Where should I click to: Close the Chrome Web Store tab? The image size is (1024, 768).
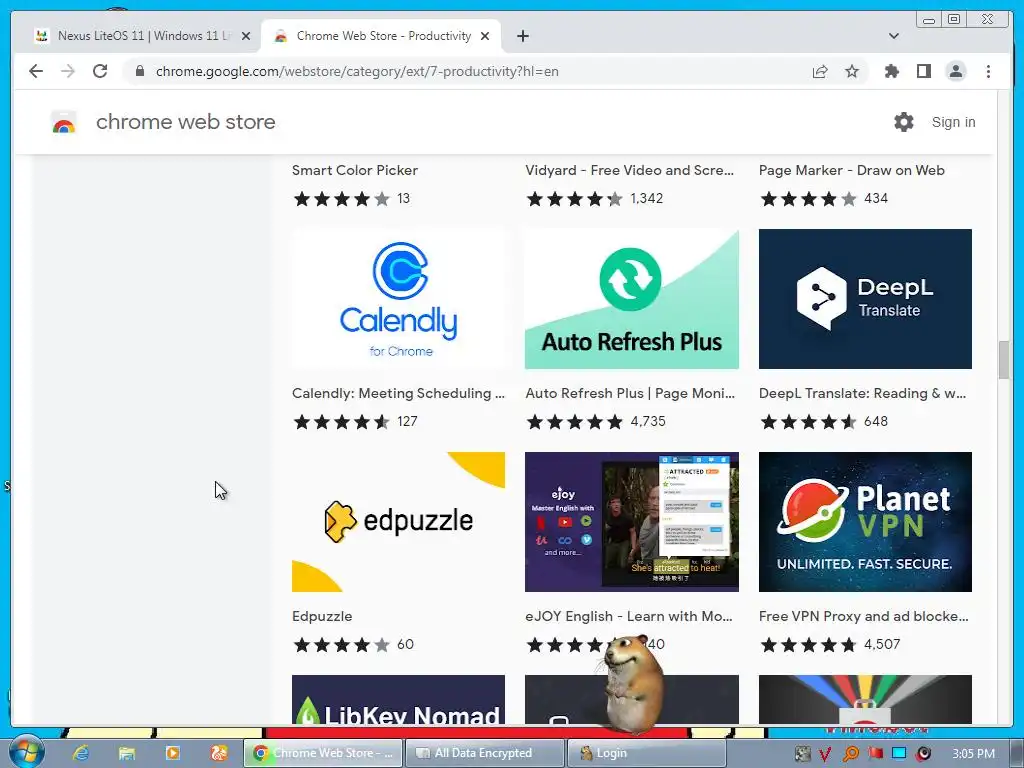click(485, 36)
